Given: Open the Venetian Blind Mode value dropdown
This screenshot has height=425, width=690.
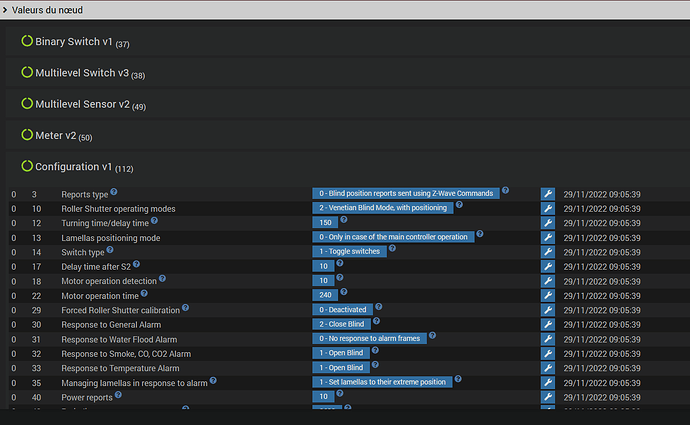Looking at the screenshot, I should pyautogui.click(x=383, y=208).
